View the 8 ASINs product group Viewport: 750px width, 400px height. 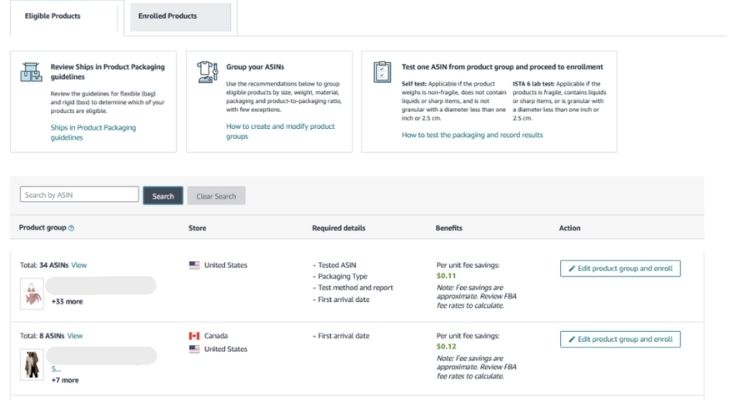(x=75, y=336)
